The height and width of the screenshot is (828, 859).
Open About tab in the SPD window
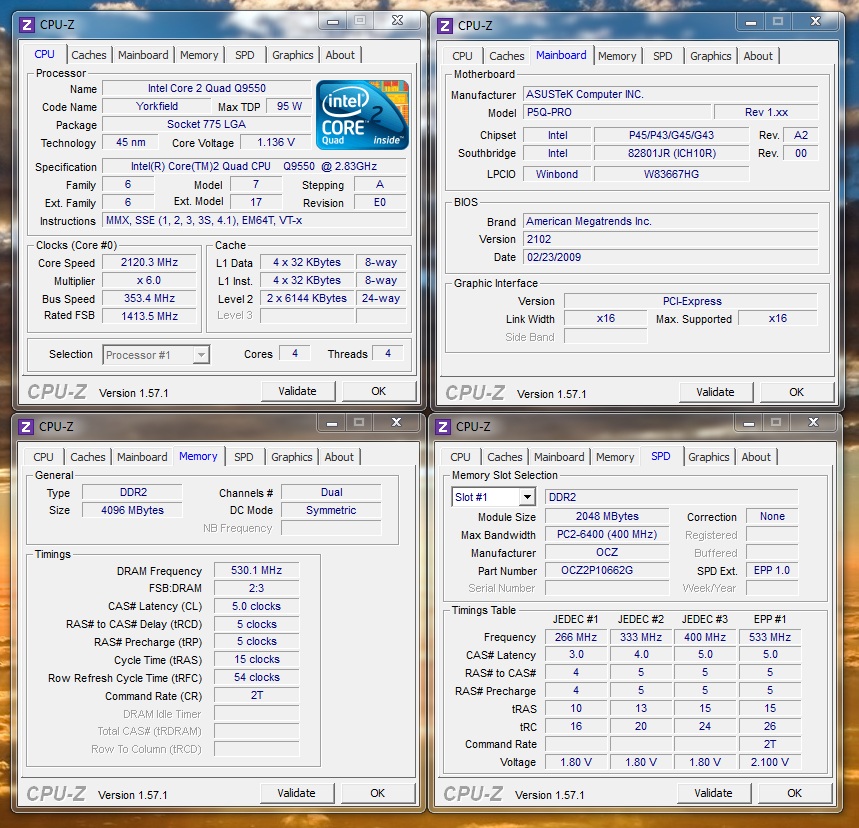[x=756, y=457]
